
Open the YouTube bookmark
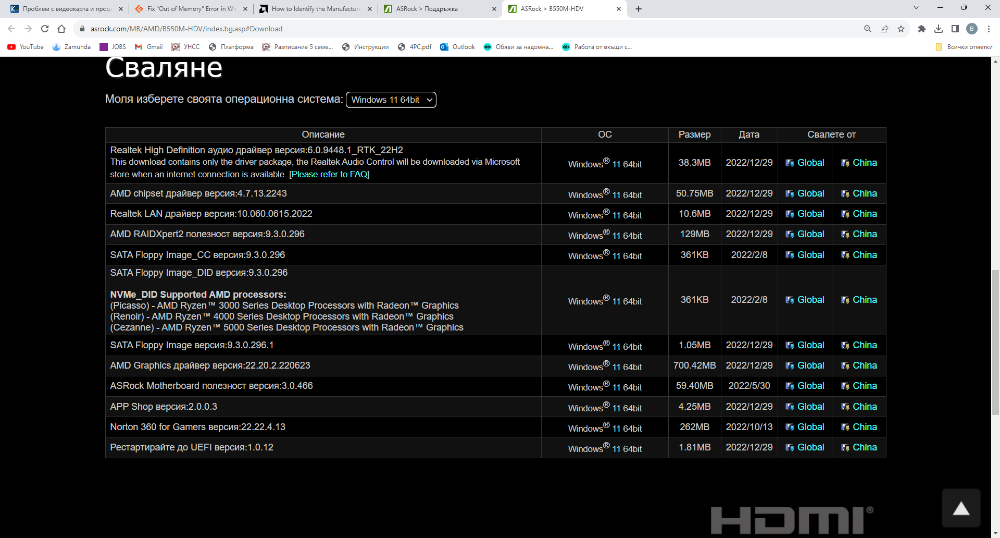[26, 47]
